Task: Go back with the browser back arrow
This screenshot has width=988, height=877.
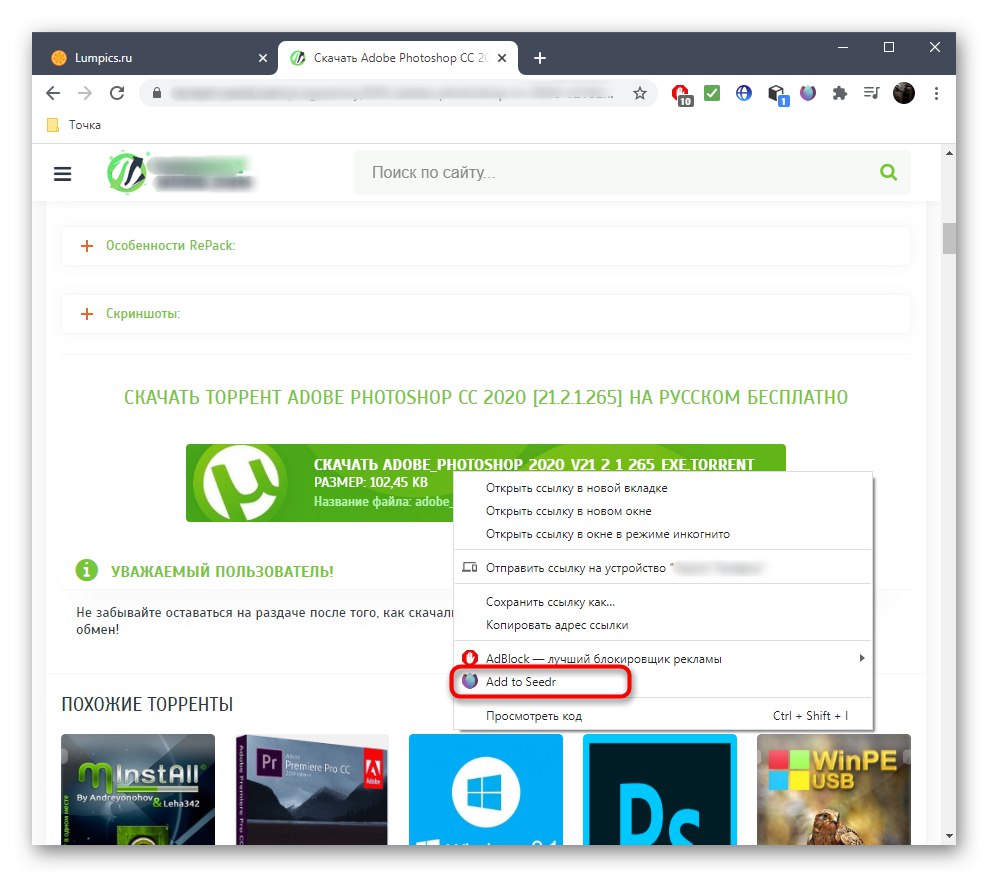Action: click(53, 93)
